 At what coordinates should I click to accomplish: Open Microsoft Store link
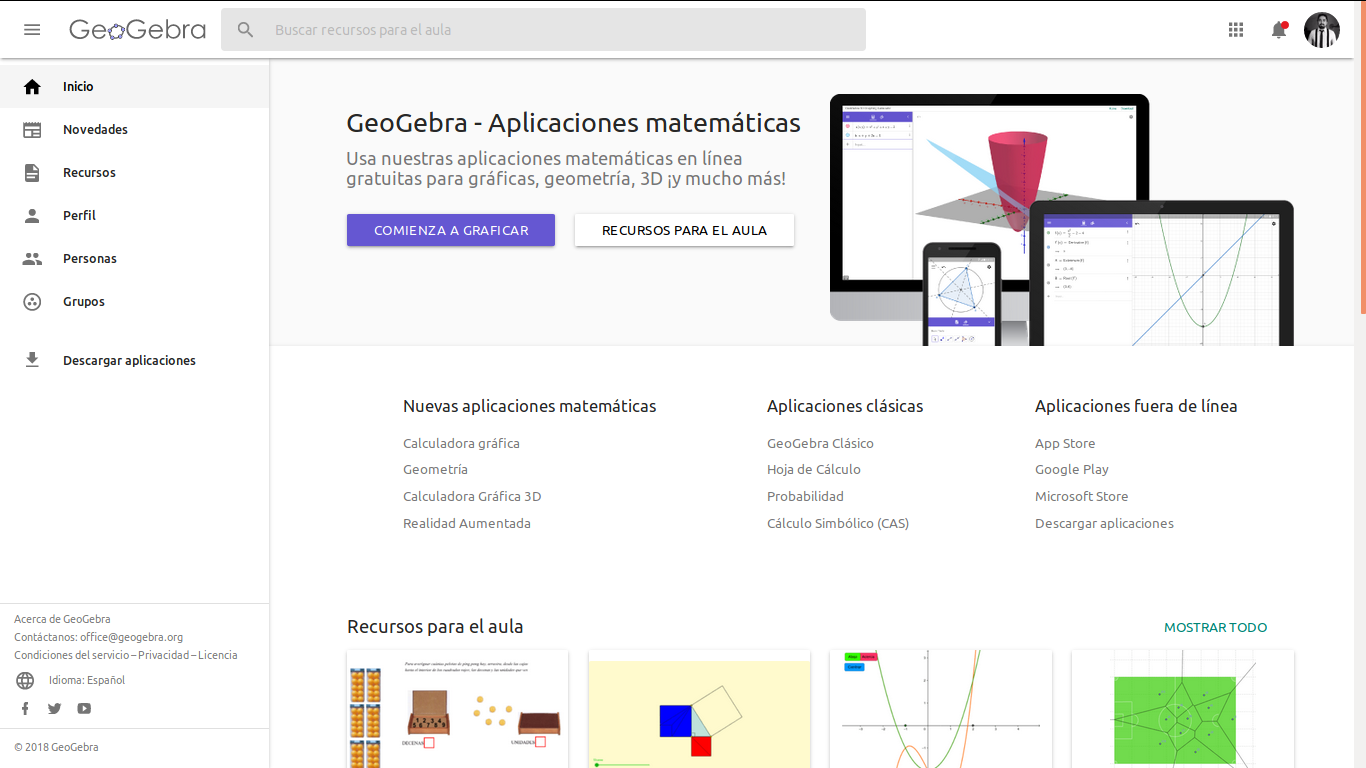(1081, 496)
